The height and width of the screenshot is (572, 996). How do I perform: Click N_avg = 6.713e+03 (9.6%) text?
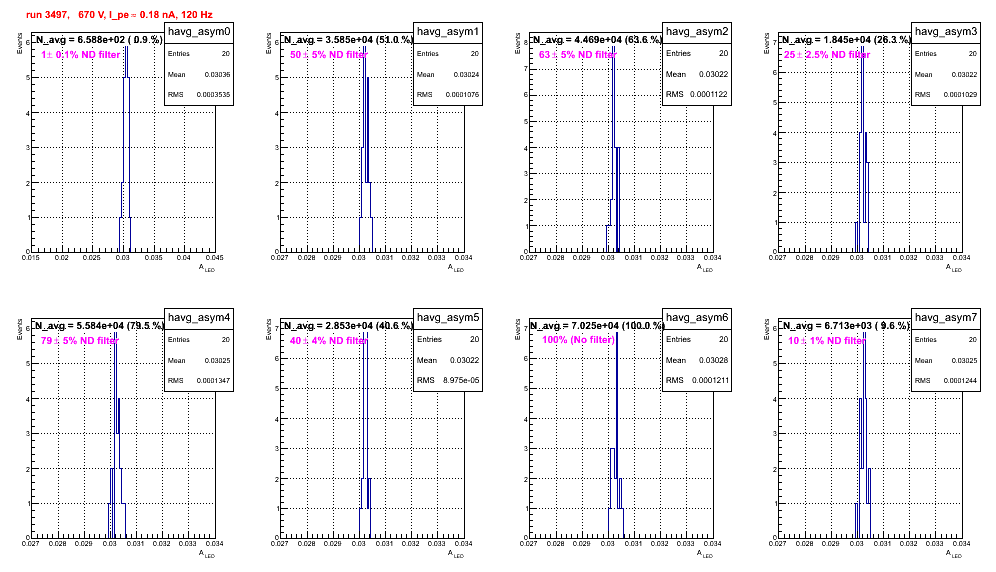(x=846, y=325)
